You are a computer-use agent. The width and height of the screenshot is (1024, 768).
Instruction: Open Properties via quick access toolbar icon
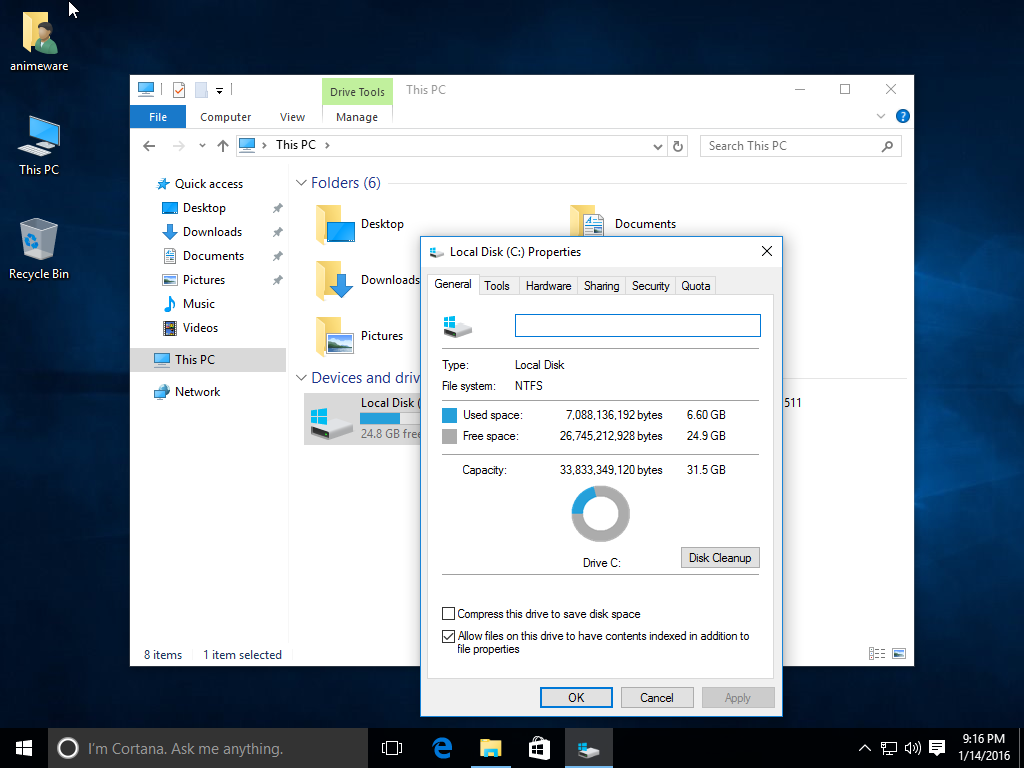(178, 89)
